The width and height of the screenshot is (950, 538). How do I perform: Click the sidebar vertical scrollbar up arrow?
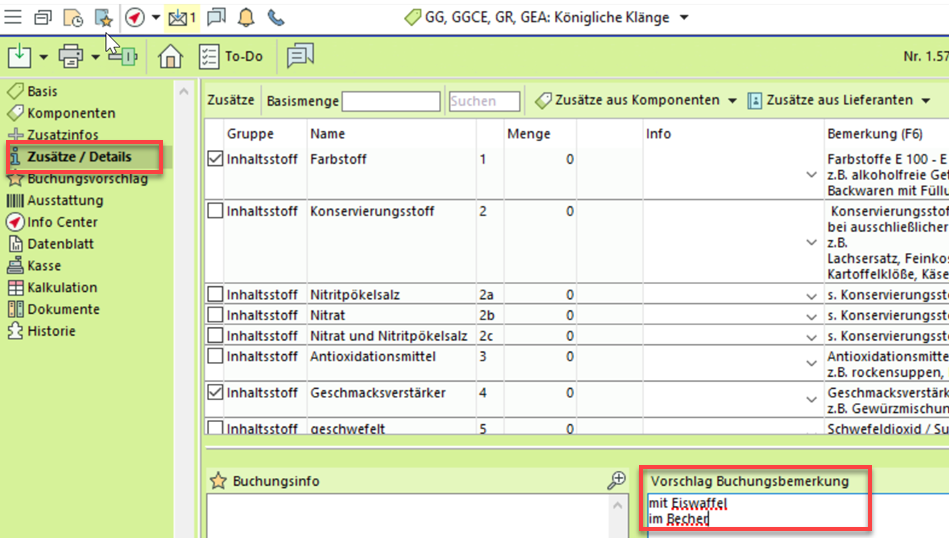[184, 92]
